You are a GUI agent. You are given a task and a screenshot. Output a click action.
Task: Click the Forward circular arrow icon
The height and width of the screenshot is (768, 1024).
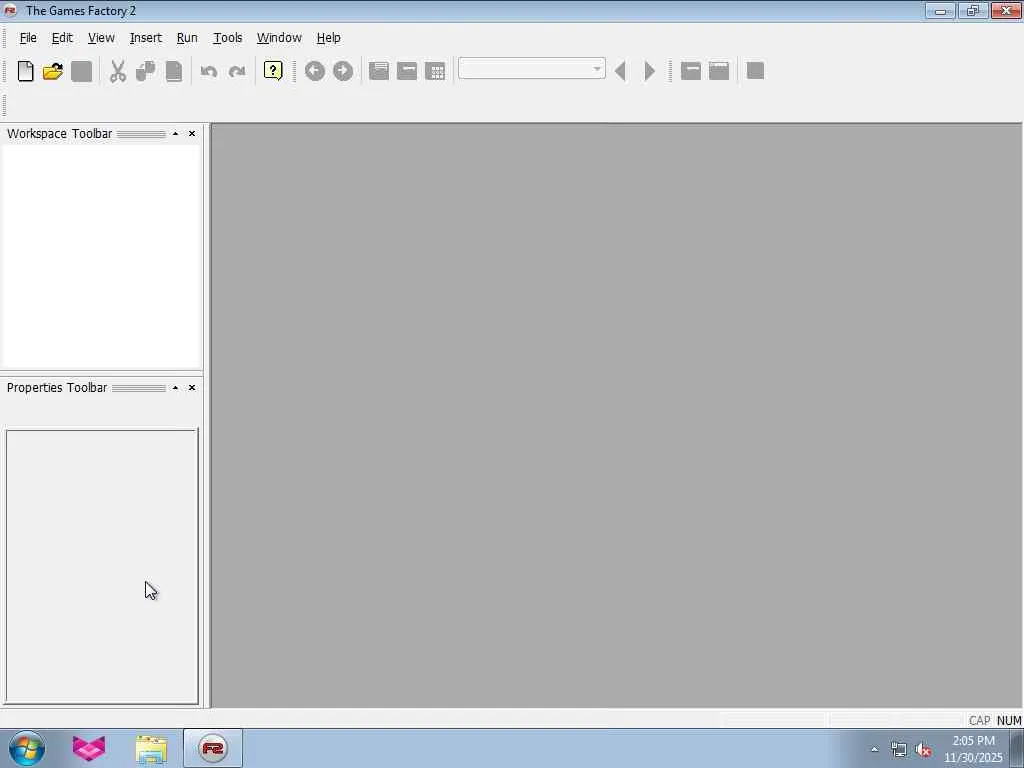click(343, 71)
